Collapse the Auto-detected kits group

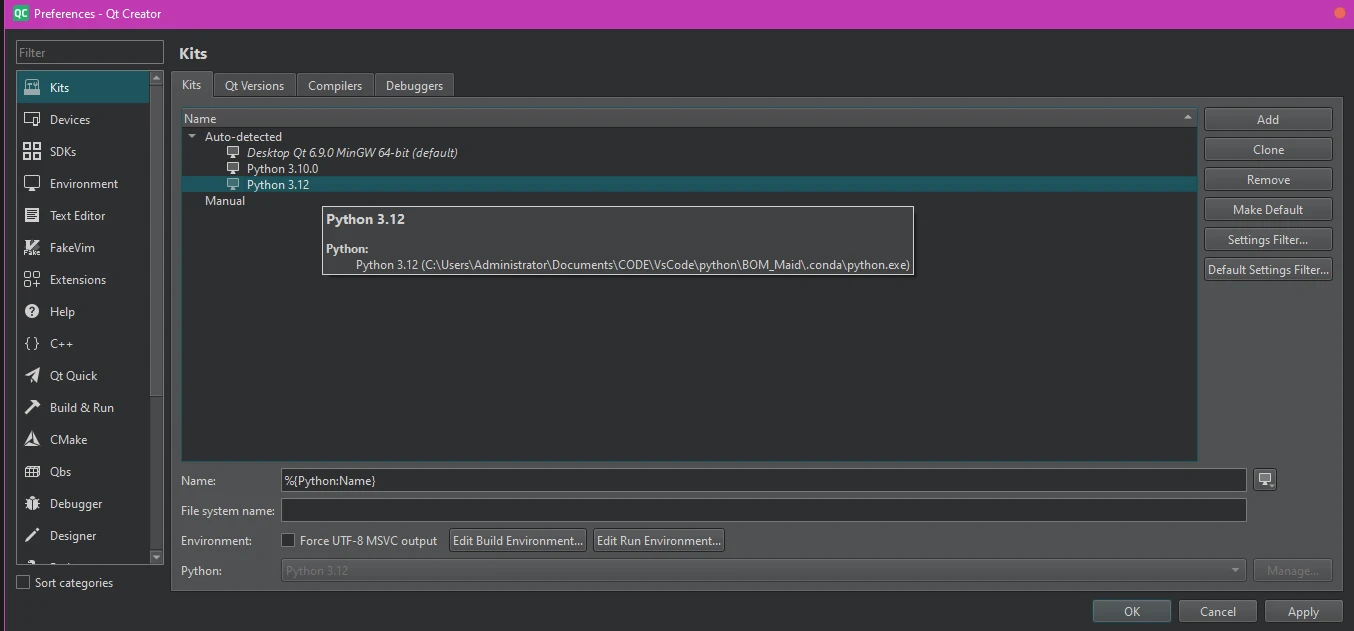[192, 136]
